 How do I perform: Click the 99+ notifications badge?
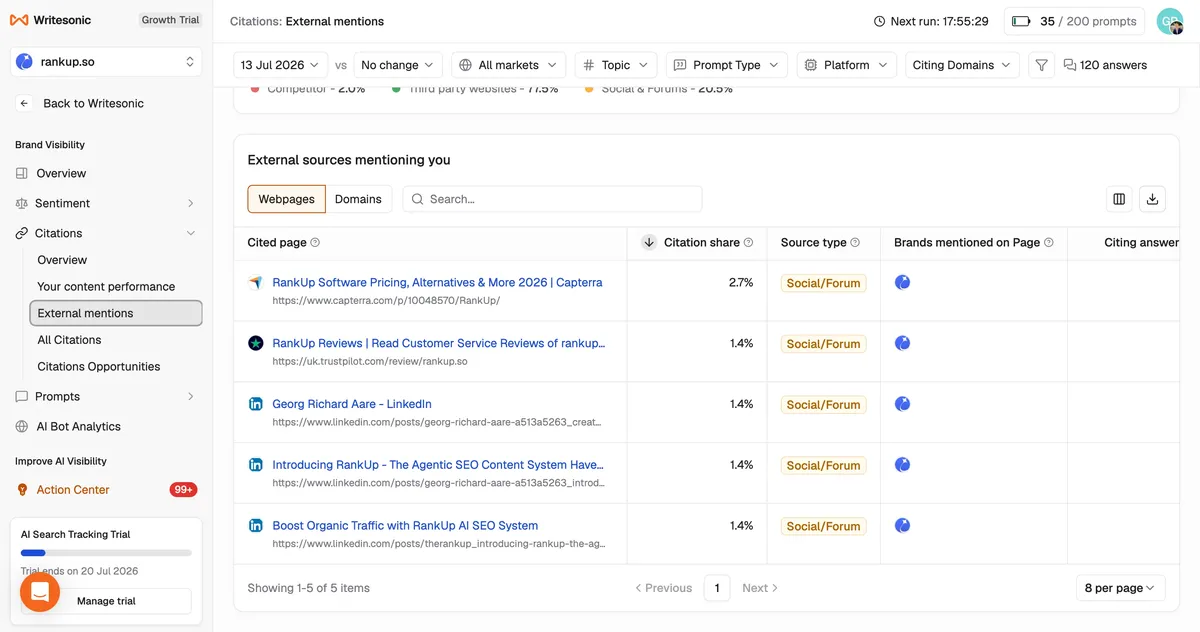point(183,490)
